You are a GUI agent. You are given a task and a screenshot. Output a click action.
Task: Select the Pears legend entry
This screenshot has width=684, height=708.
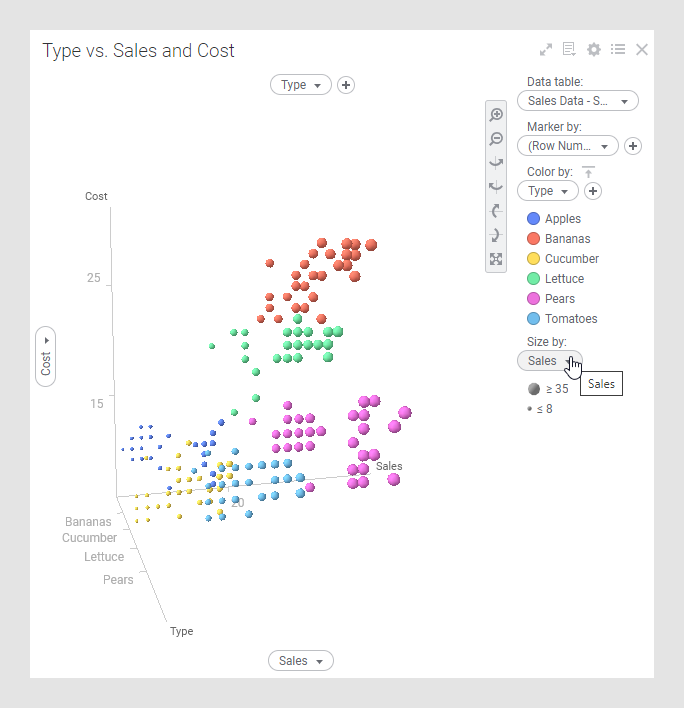click(x=560, y=299)
